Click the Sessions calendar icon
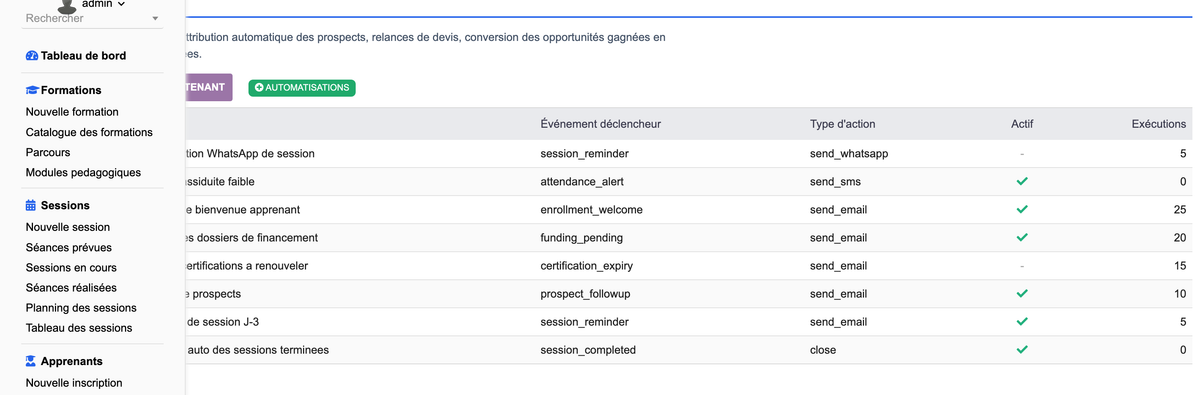 pos(31,206)
